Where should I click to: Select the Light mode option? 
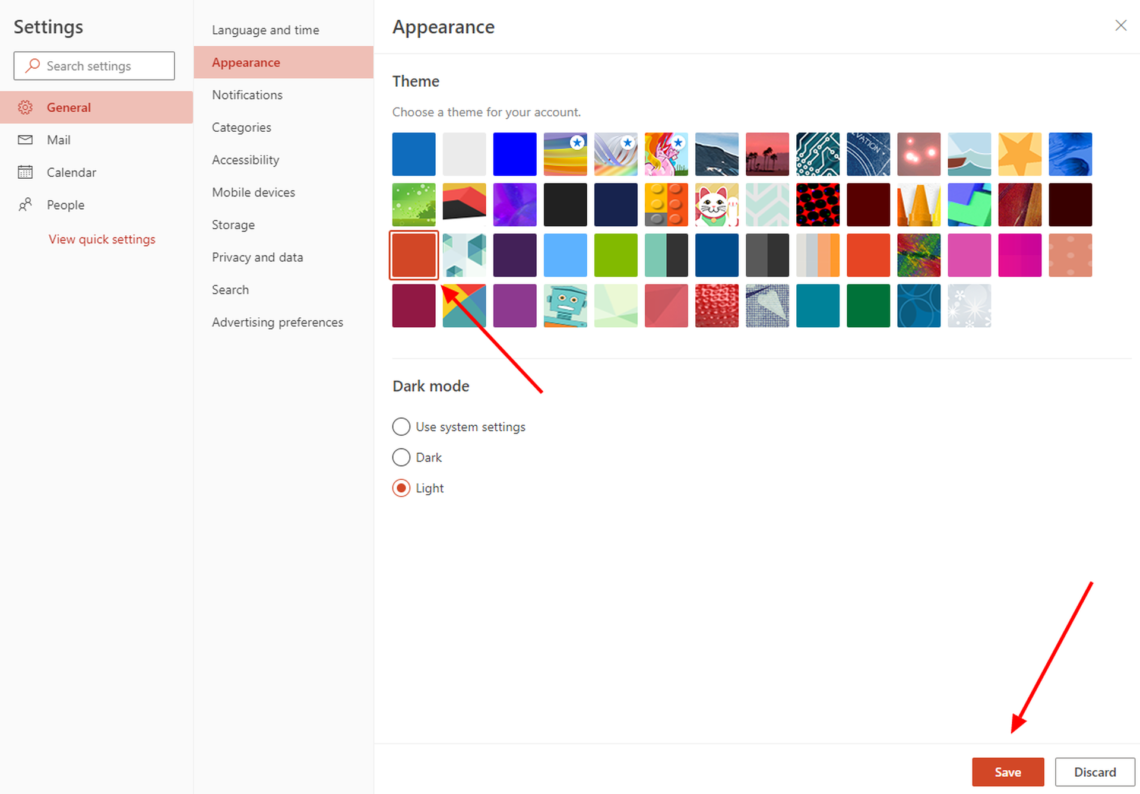click(401, 488)
